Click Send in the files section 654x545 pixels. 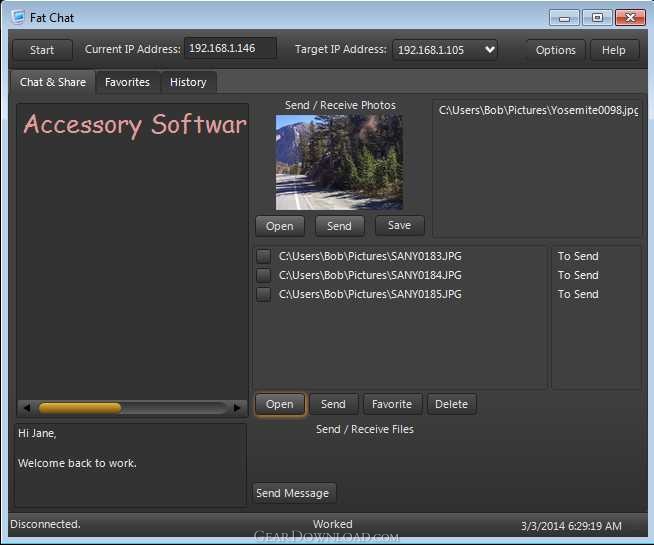click(x=333, y=404)
